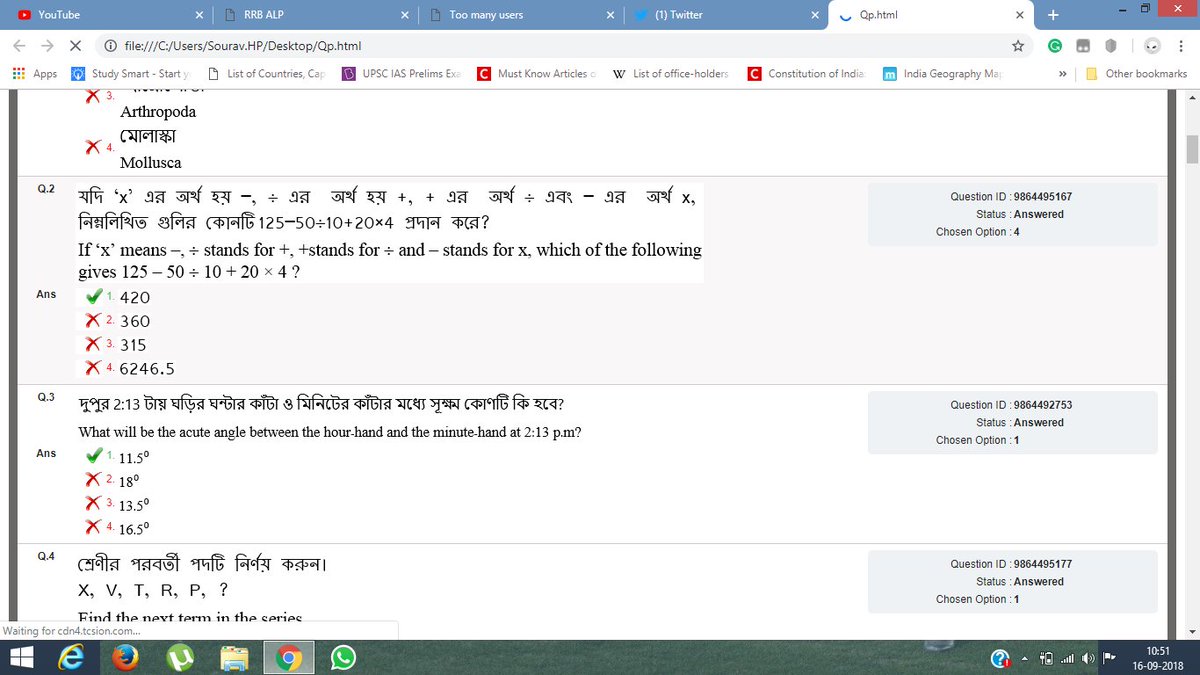
Task: Click the shield extension icon
Action: click(x=1111, y=46)
